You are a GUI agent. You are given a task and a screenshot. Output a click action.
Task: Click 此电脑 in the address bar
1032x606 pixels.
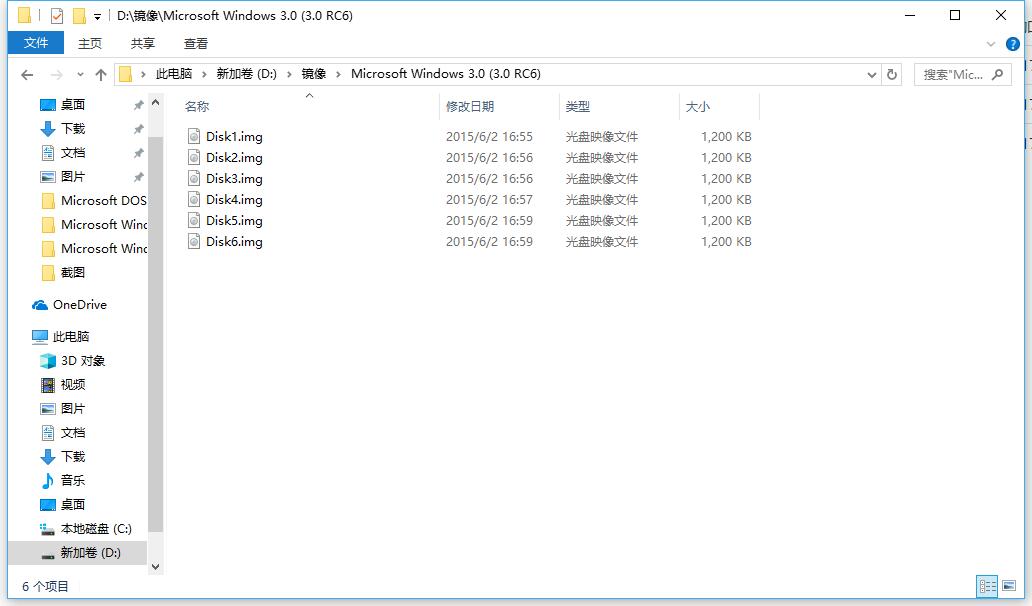click(174, 74)
